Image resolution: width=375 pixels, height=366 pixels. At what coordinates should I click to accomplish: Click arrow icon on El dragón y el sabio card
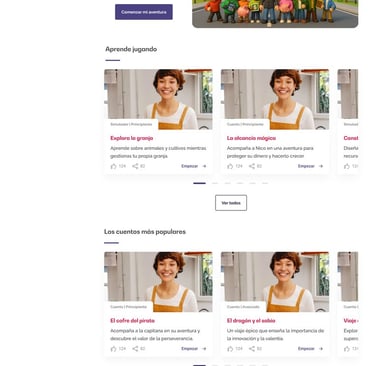click(321, 349)
